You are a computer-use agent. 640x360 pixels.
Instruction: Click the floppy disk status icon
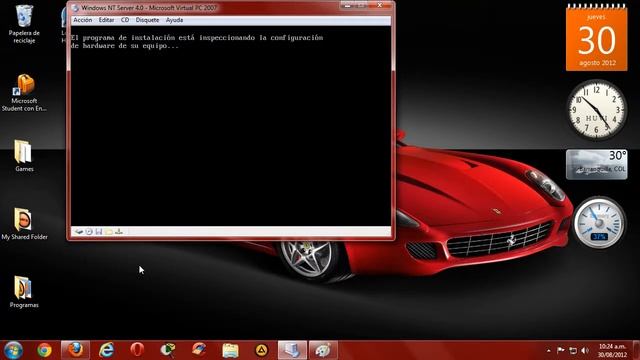coord(99,231)
